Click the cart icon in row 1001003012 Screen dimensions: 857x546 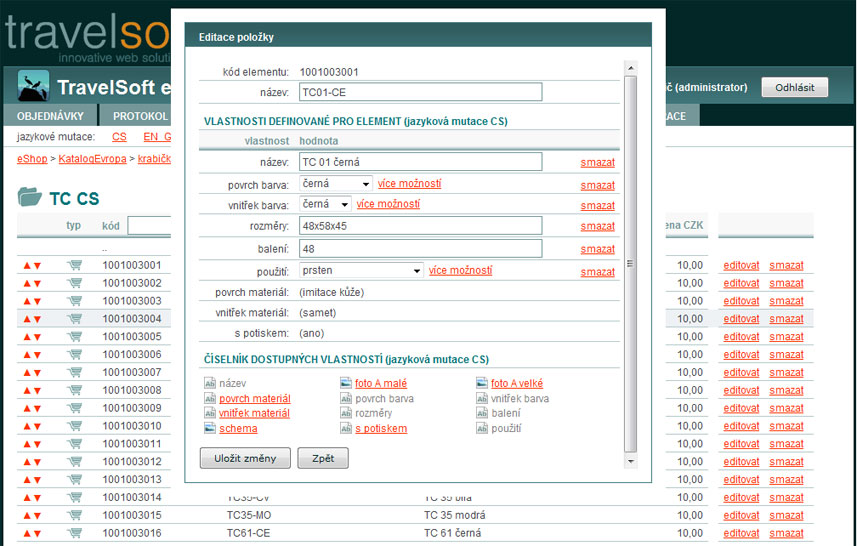pos(75,462)
